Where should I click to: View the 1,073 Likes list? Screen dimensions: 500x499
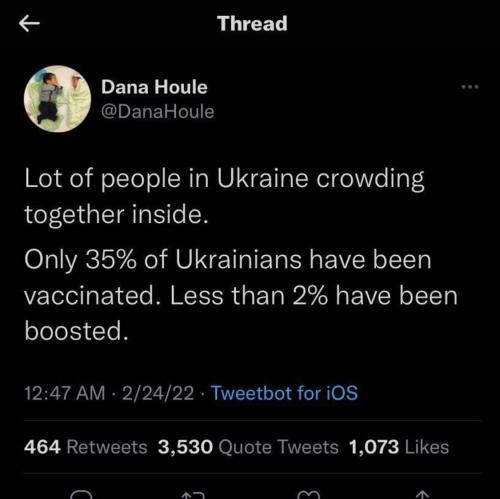(399, 447)
